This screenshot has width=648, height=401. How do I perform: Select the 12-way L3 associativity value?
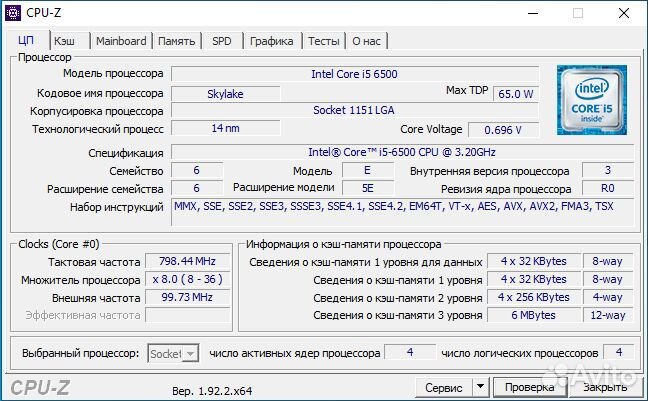tap(608, 315)
